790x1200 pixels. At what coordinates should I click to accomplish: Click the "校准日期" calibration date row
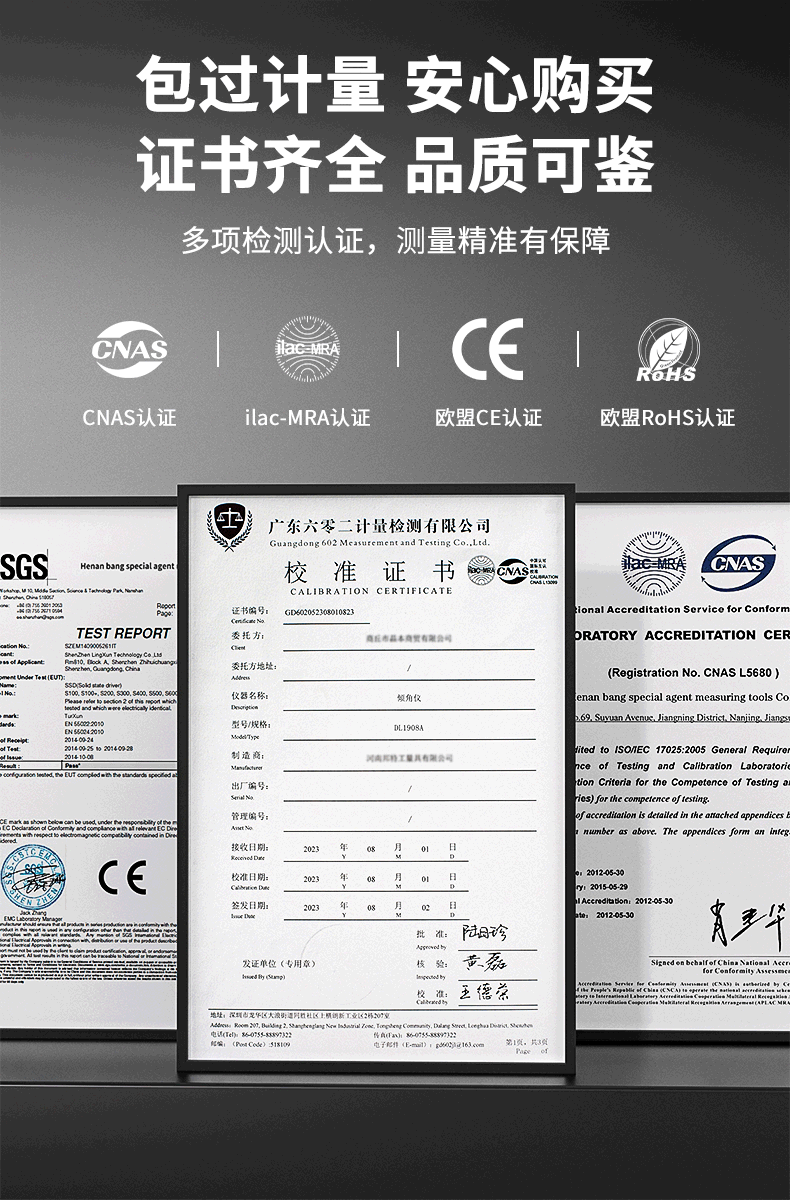(349, 879)
